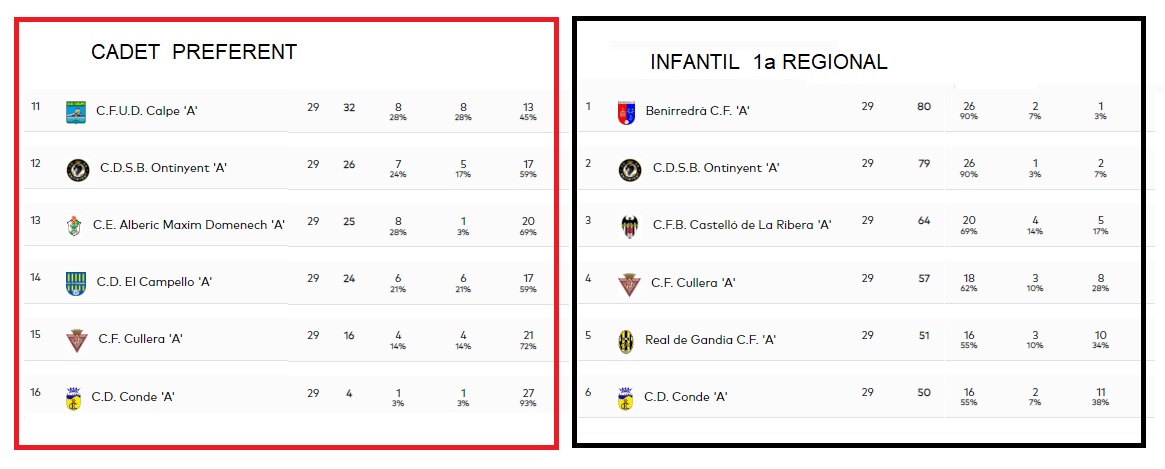Open the C.E. Alberic Maxim Domenech 'A' link

pos(189,224)
